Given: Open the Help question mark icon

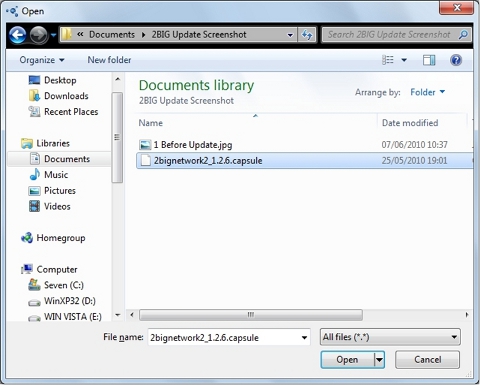Looking at the screenshot, I should pyautogui.click(x=456, y=60).
